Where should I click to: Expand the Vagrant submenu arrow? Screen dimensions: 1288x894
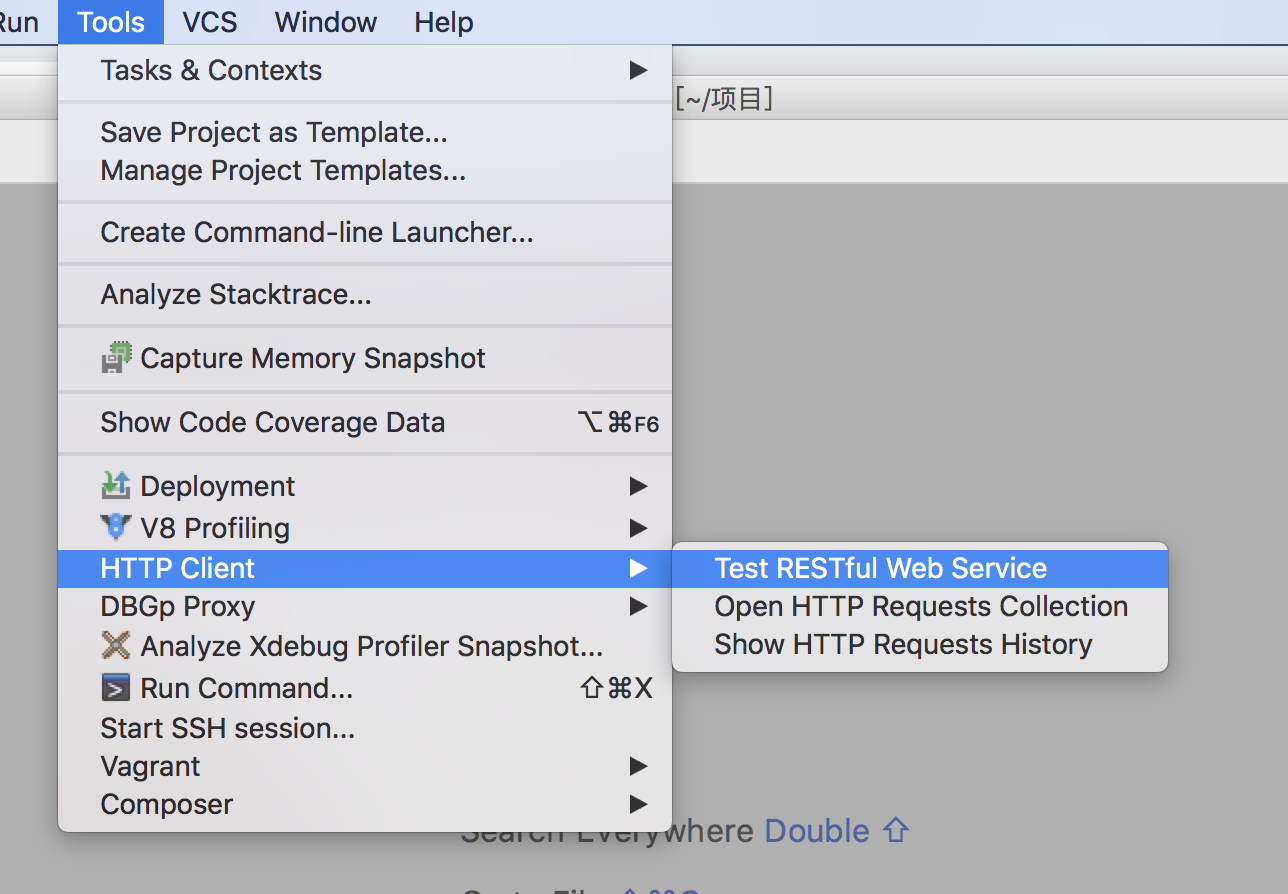(638, 766)
